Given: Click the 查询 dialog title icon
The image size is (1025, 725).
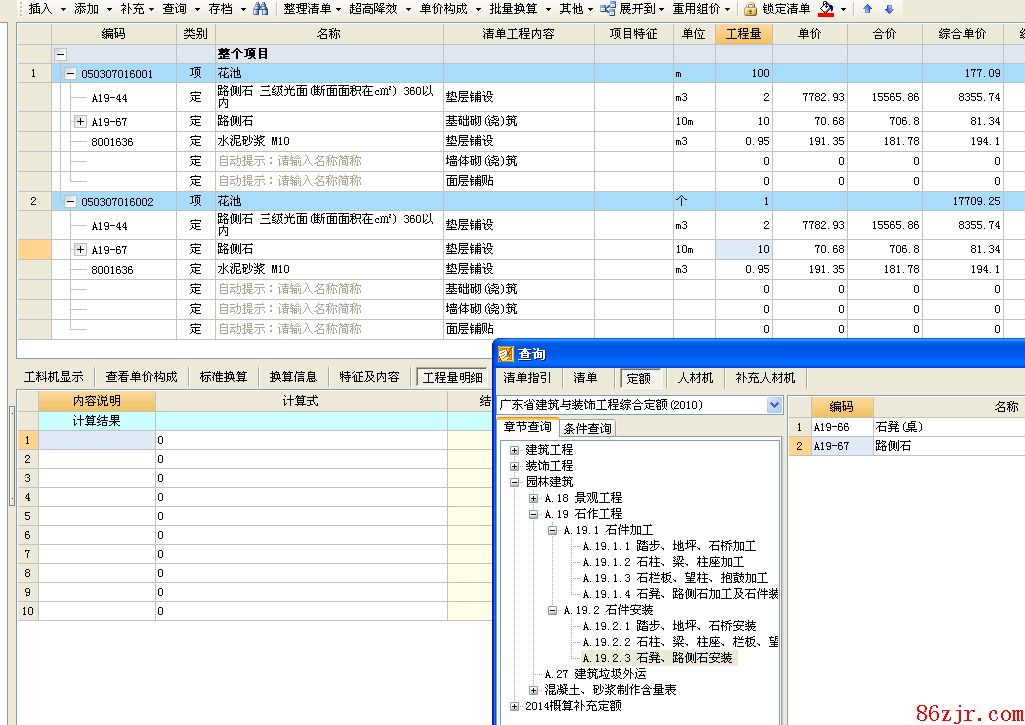Looking at the screenshot, I should pos(506,354).
